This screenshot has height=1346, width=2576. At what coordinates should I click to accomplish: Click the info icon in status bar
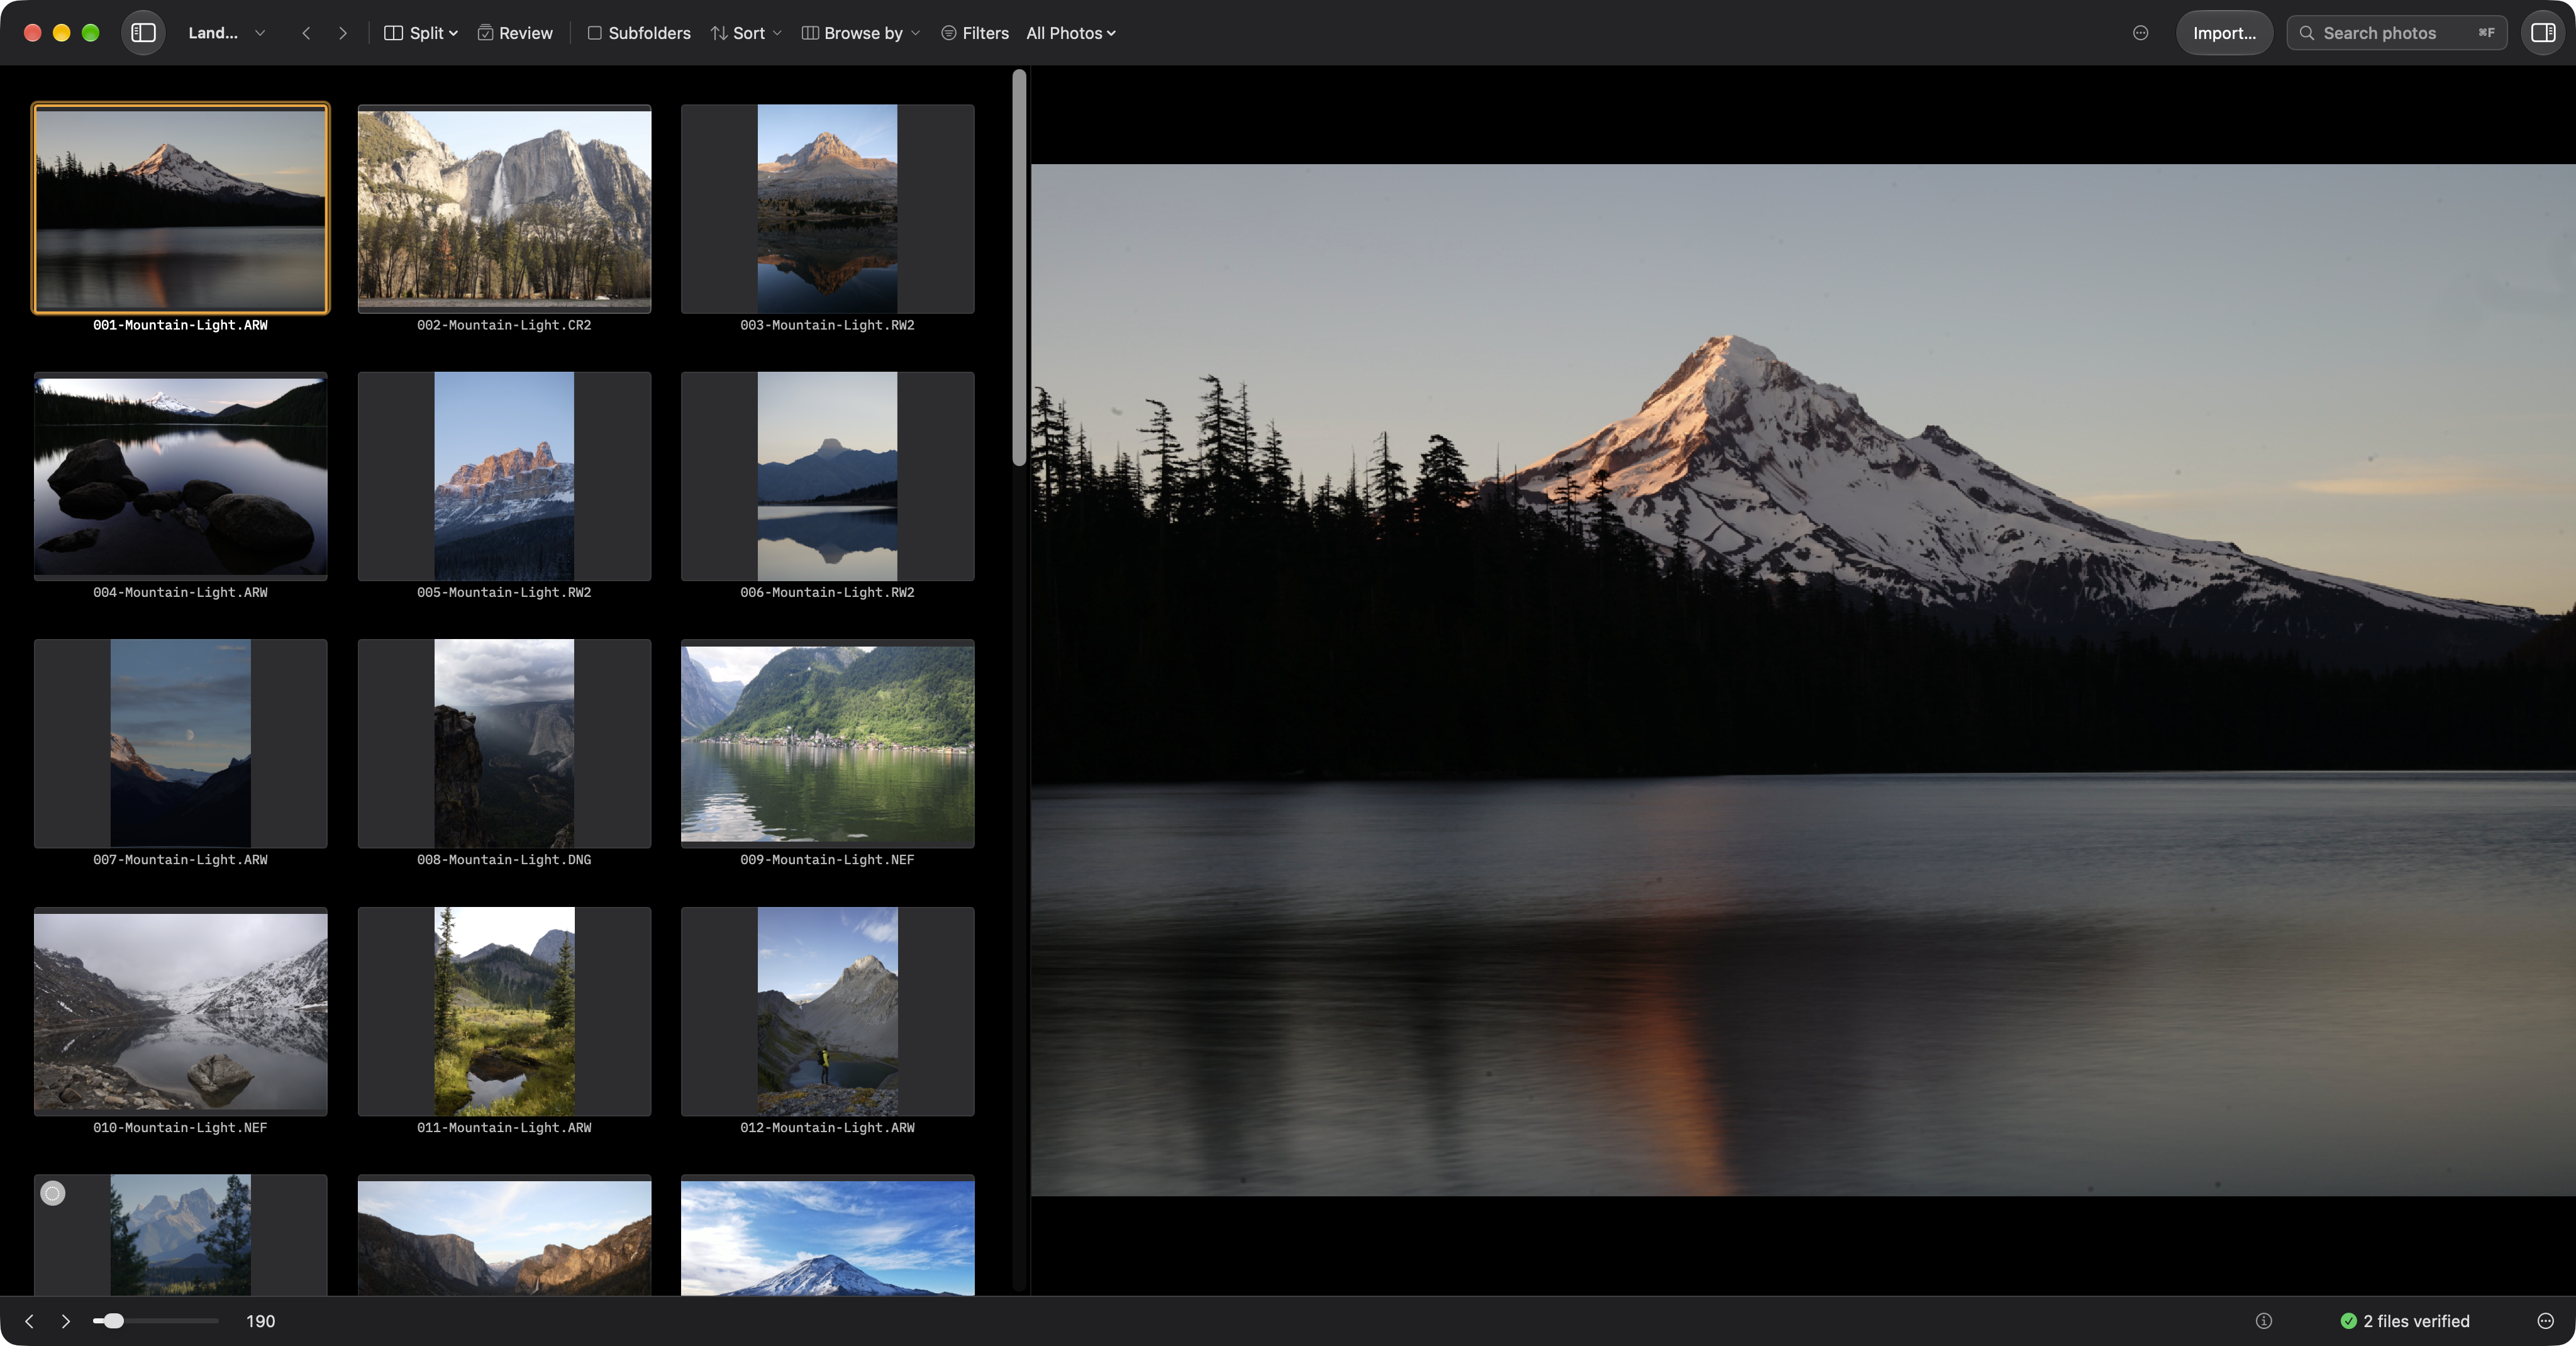point(2264,1321)
